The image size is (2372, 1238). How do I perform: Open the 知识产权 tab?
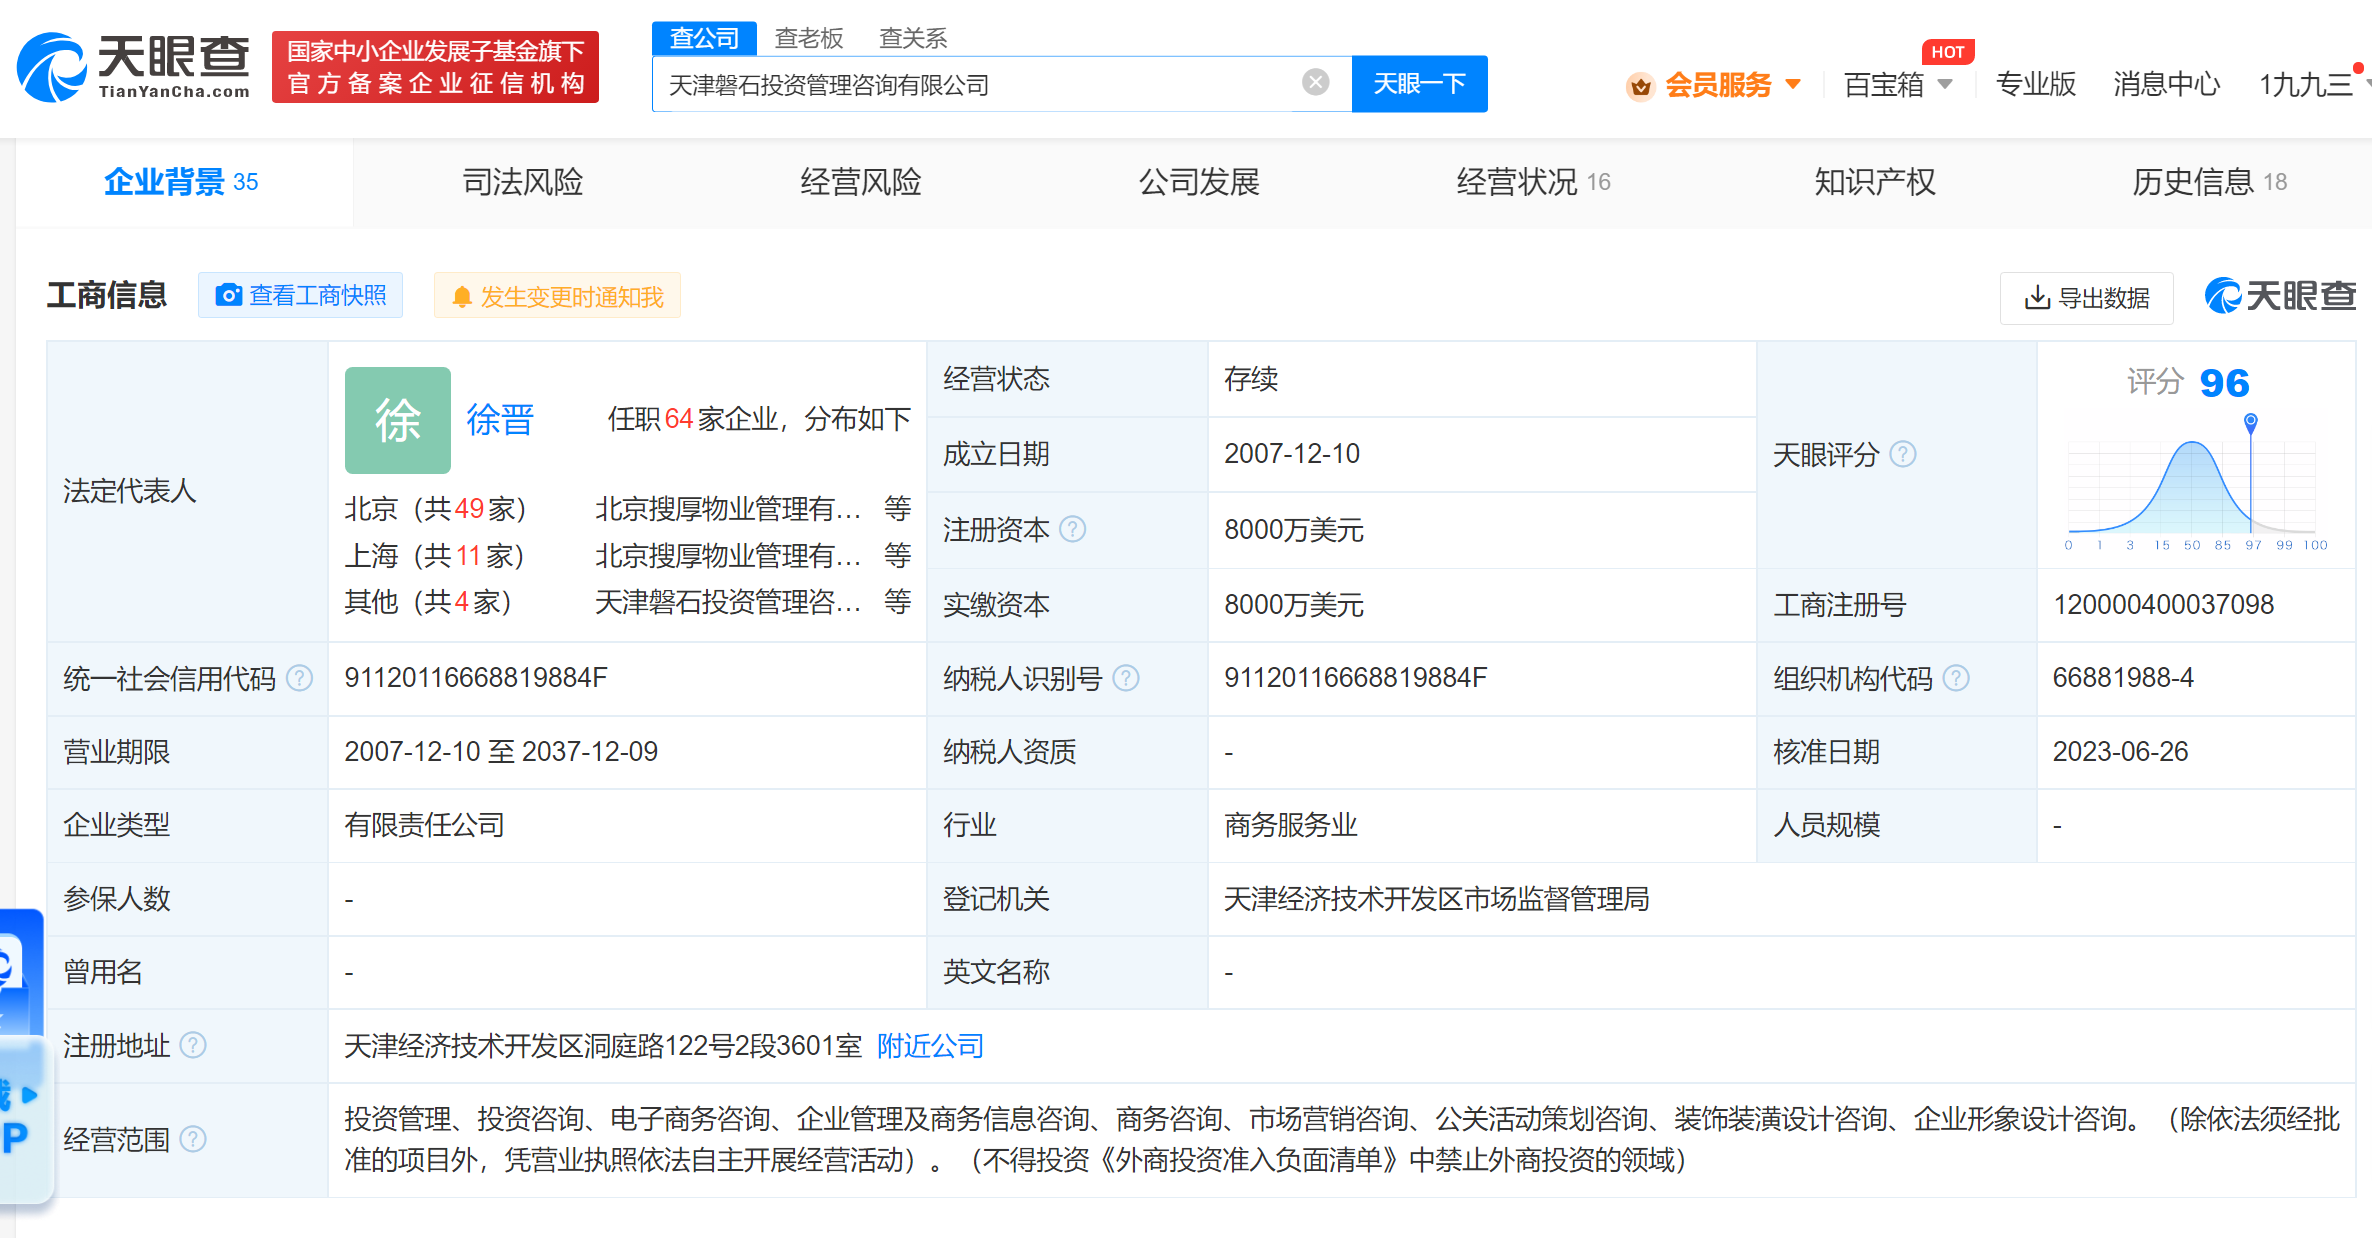point(1875,182)
